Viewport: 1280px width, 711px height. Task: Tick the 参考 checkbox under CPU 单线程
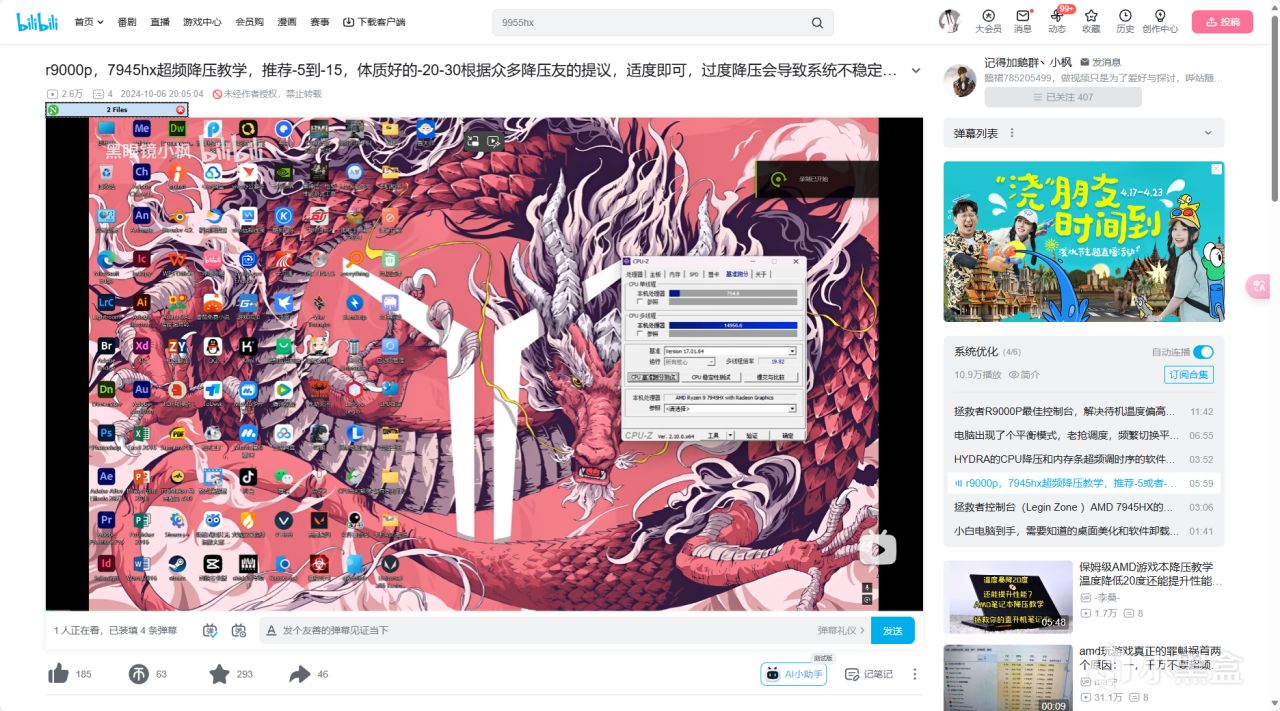[x=640, y=301]
